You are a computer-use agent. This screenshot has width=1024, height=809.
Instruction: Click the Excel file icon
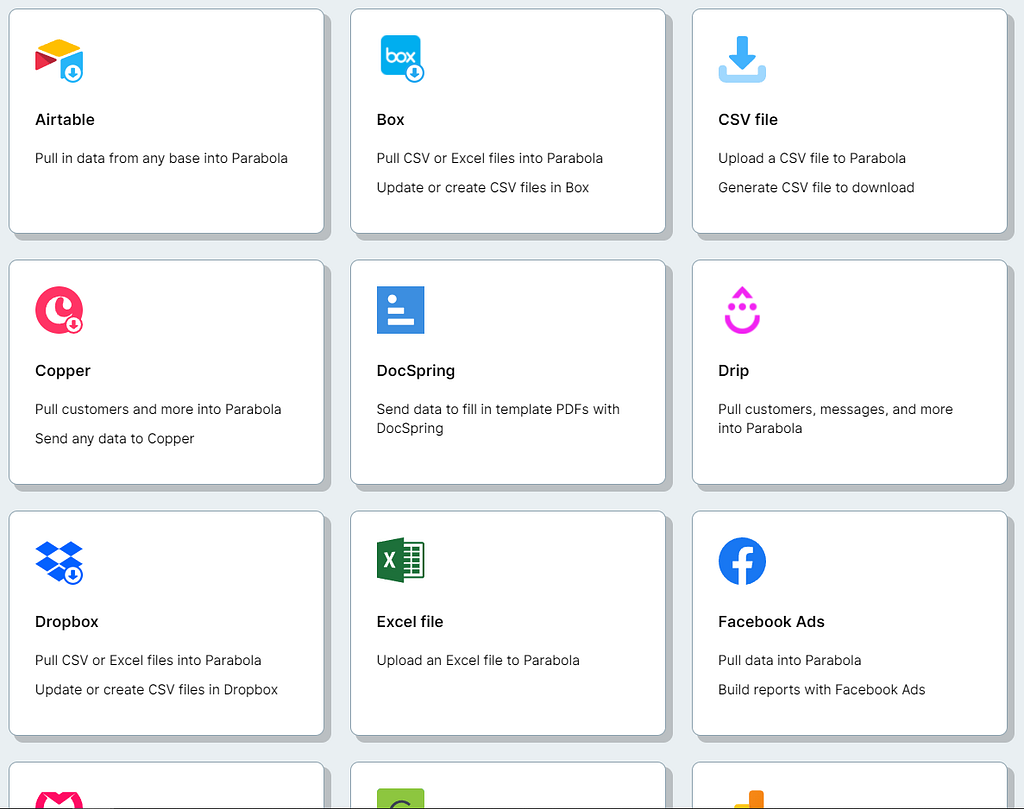[400, 560]
